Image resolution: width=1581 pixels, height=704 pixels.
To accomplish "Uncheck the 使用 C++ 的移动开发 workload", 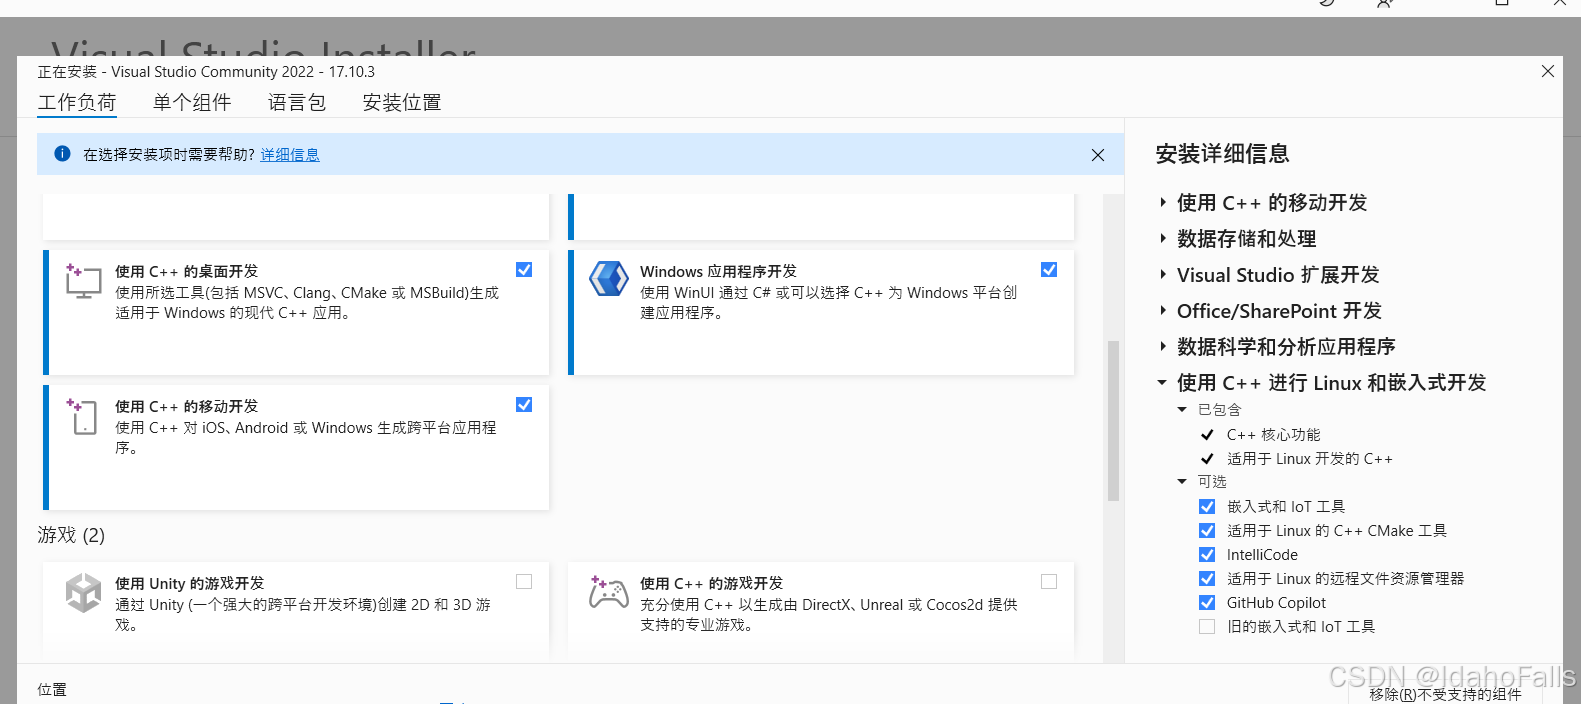I will 524,405.
